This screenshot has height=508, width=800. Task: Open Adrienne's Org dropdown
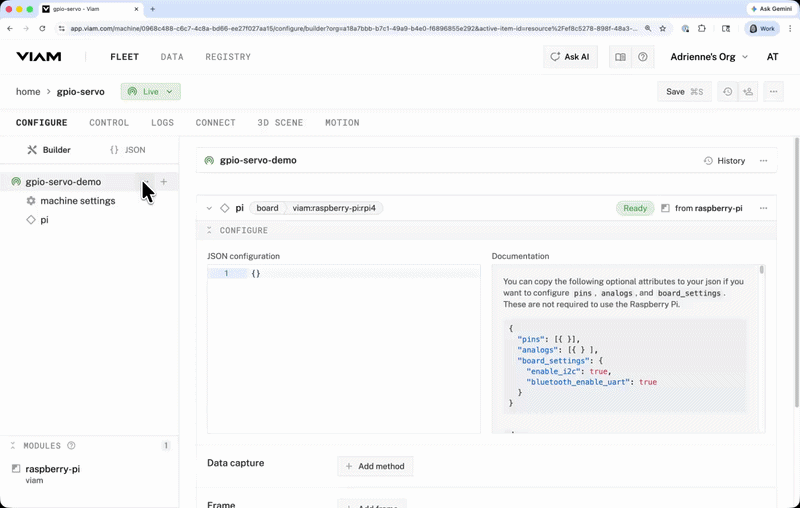click(709, 57)
